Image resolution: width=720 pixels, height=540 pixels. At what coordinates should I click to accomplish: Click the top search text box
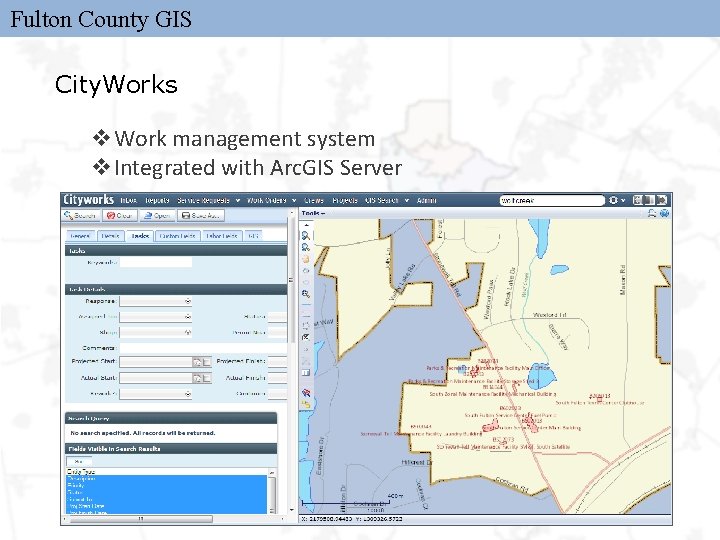point(552,200)
